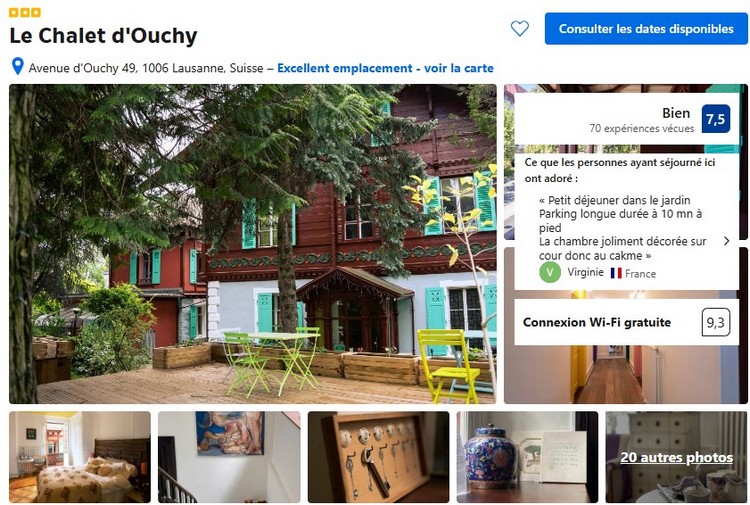The height and width of the screenshot is (505, 750).
Task: Click Consulter les dates disponibles button
Action: click(x=646, y=29)
